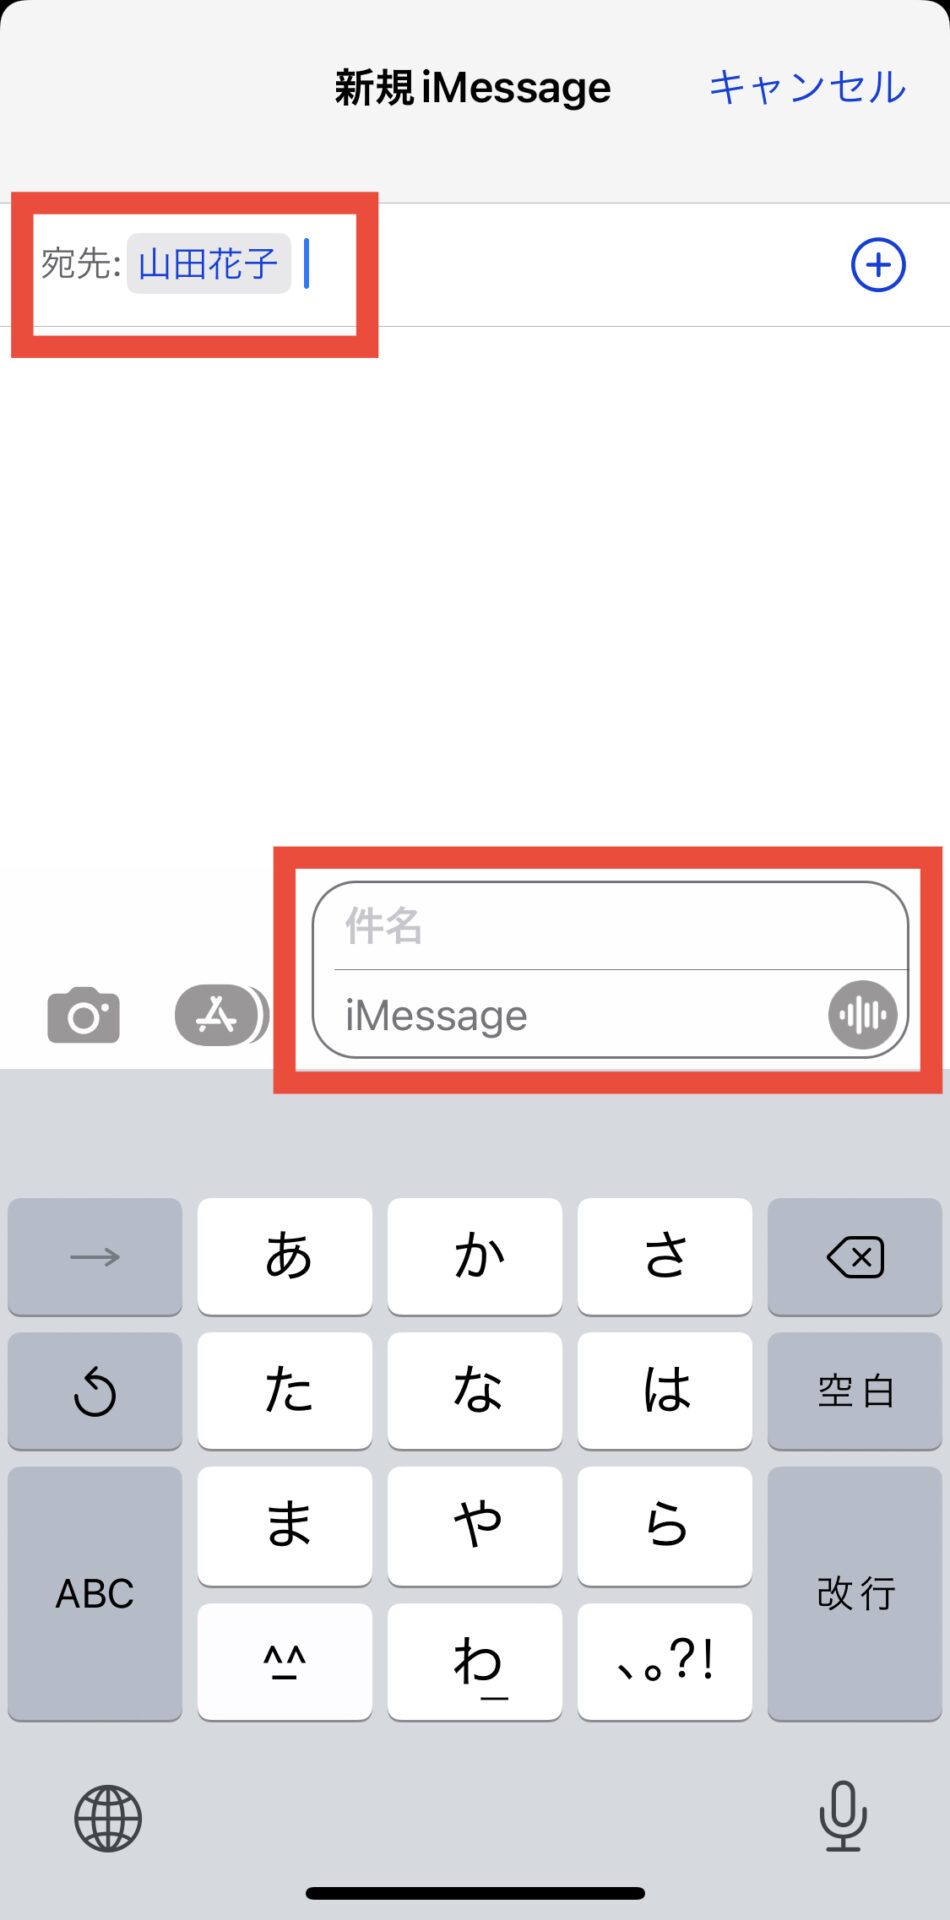Tap the 改行 return key
The height and width of the screenshot is (1920, 950).
[x=855, y=1593]
